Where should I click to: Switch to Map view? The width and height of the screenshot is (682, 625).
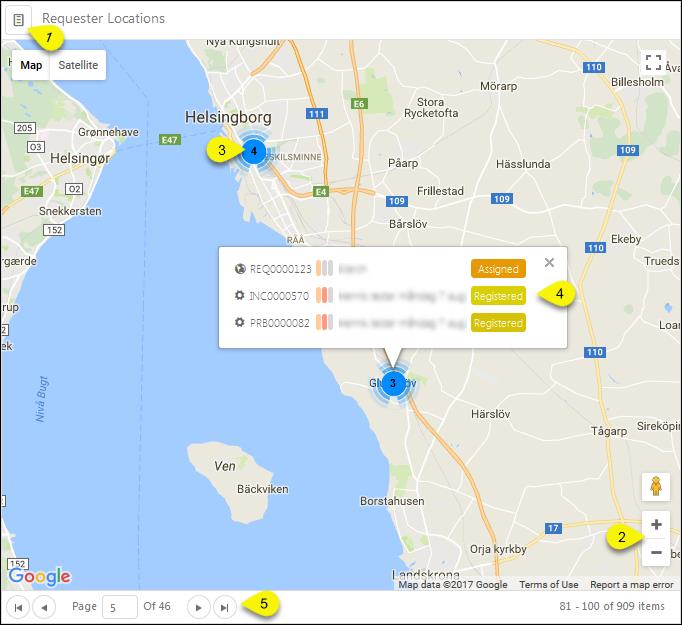(32, 65)
